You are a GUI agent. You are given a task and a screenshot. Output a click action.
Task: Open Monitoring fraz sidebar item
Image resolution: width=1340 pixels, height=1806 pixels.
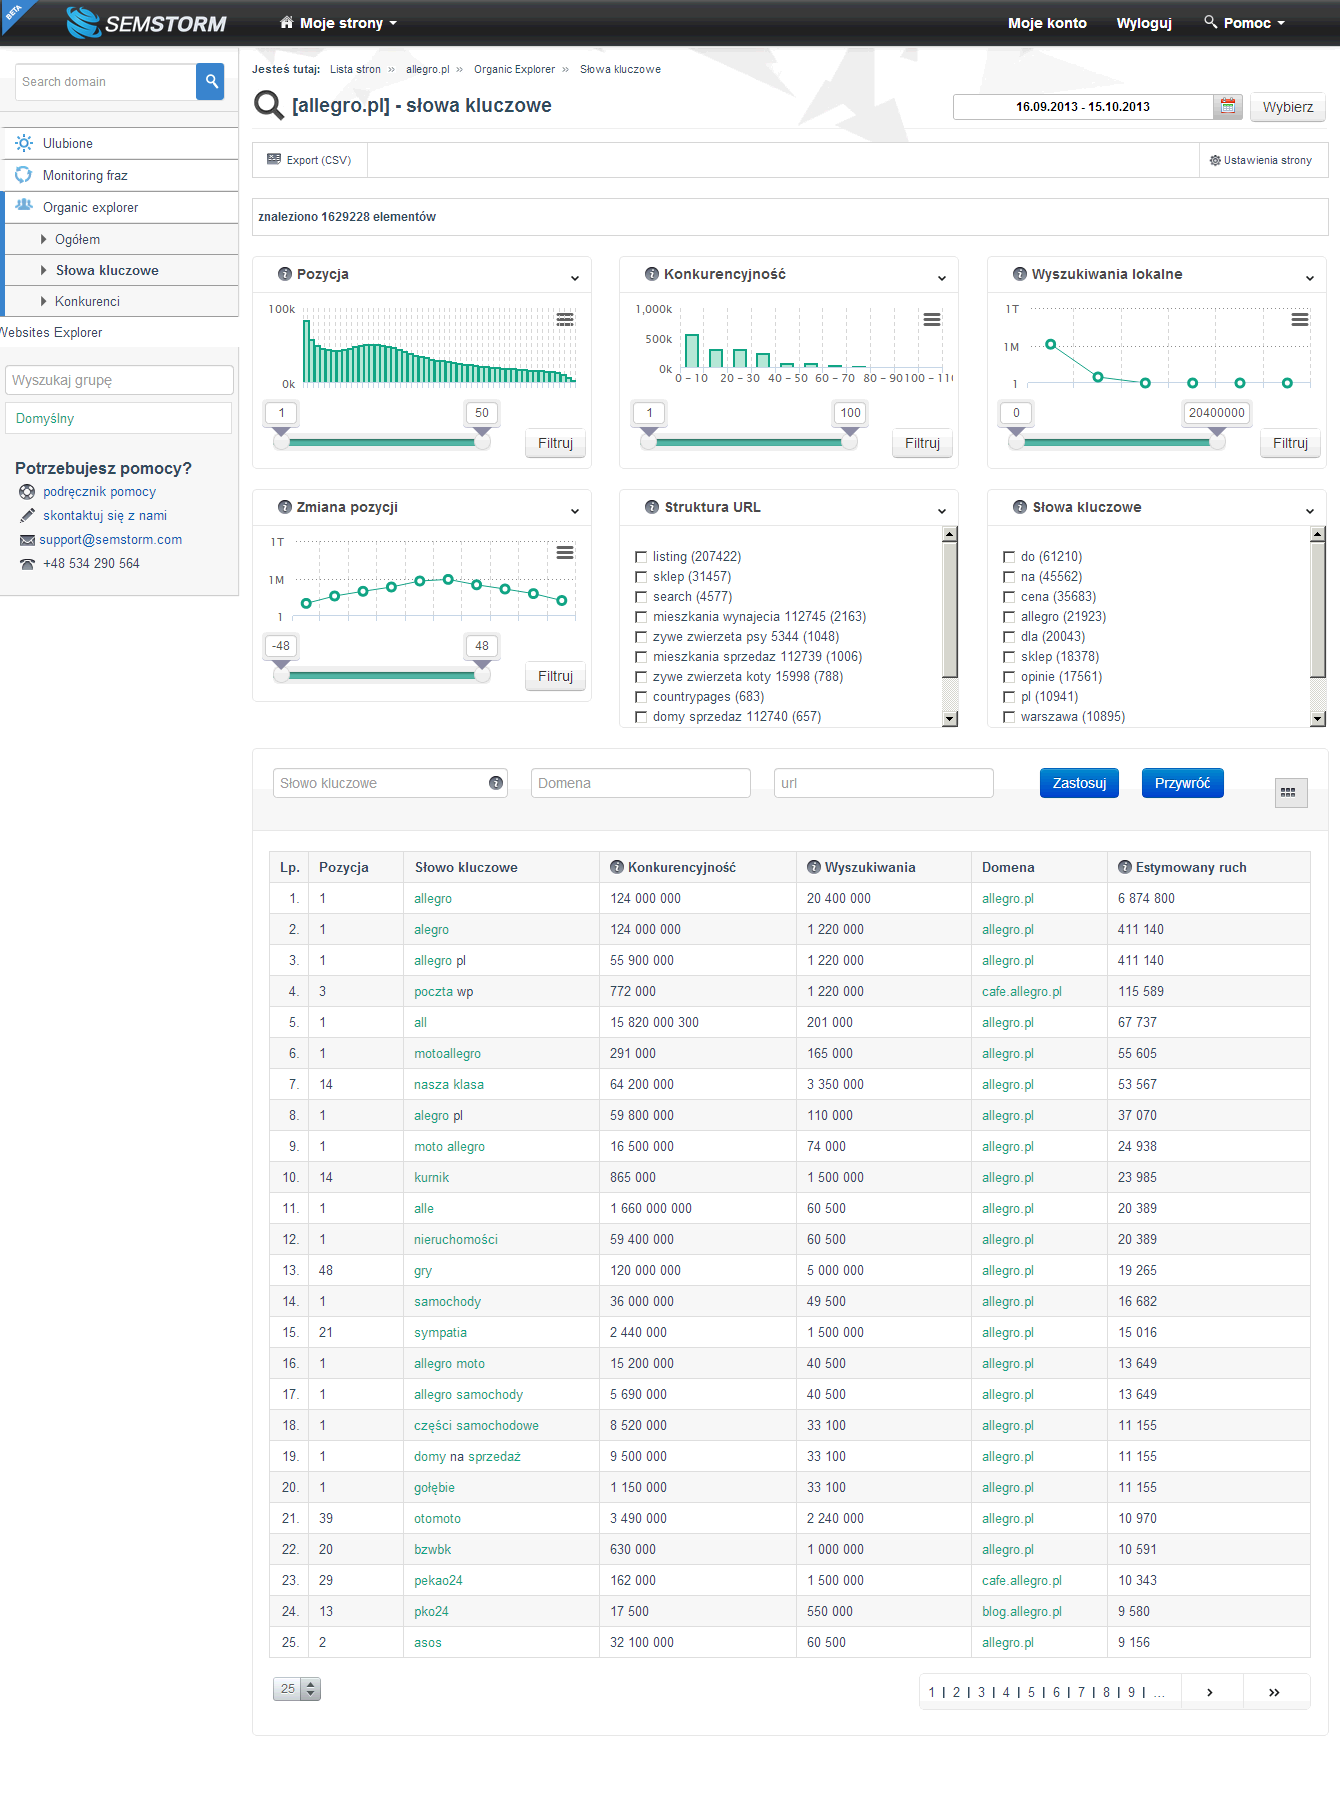(85, 175)
